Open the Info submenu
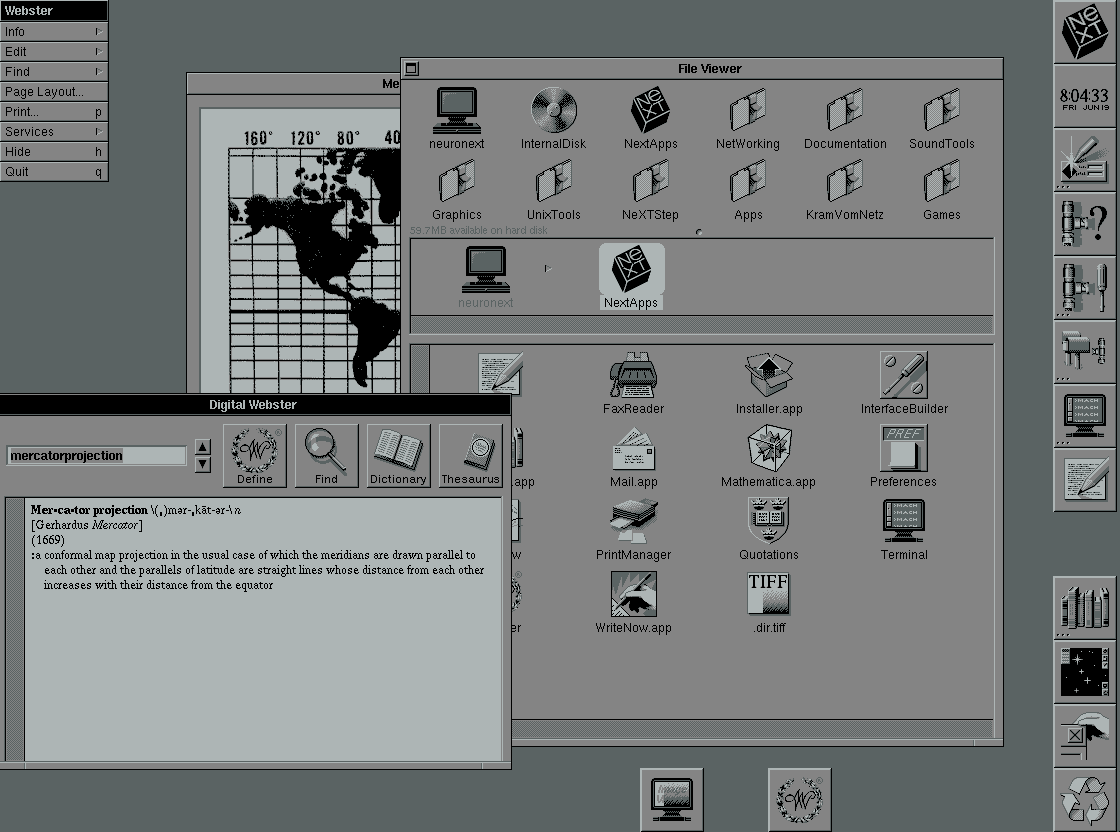This screenshot has height=832, width=1120. tap(54, 31)
